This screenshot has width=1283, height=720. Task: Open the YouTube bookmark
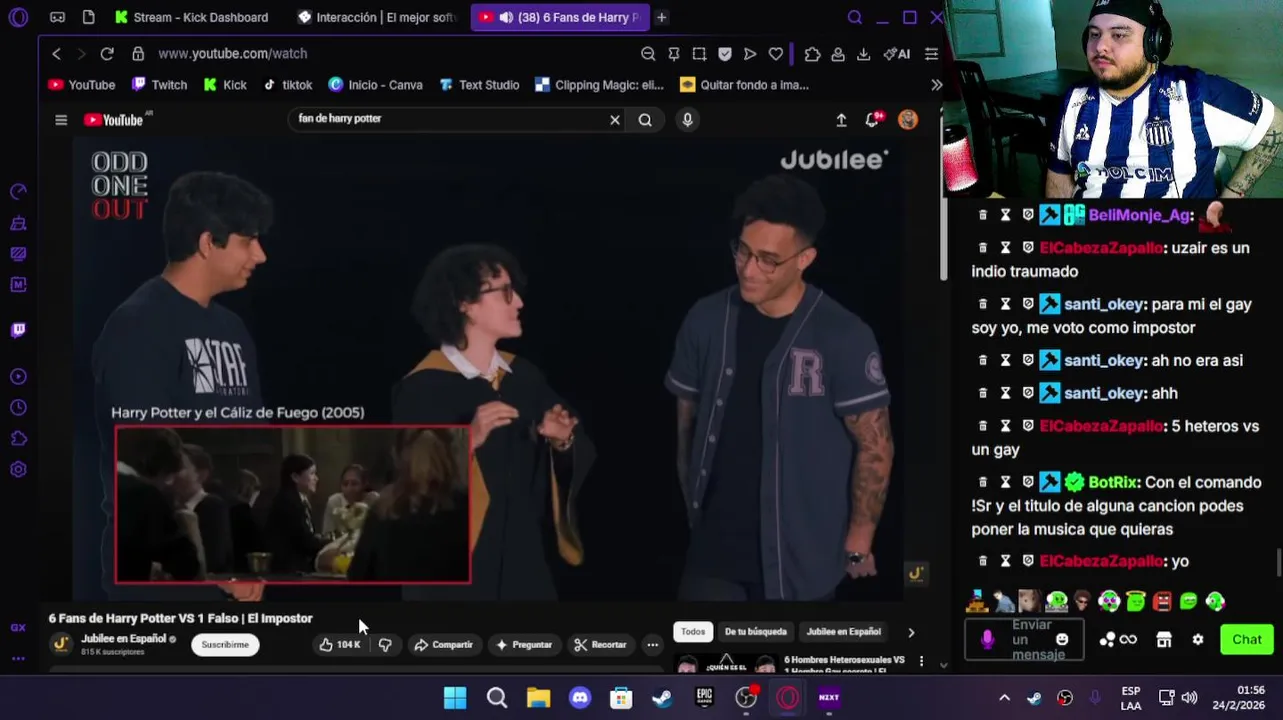(x=82, y=85)
